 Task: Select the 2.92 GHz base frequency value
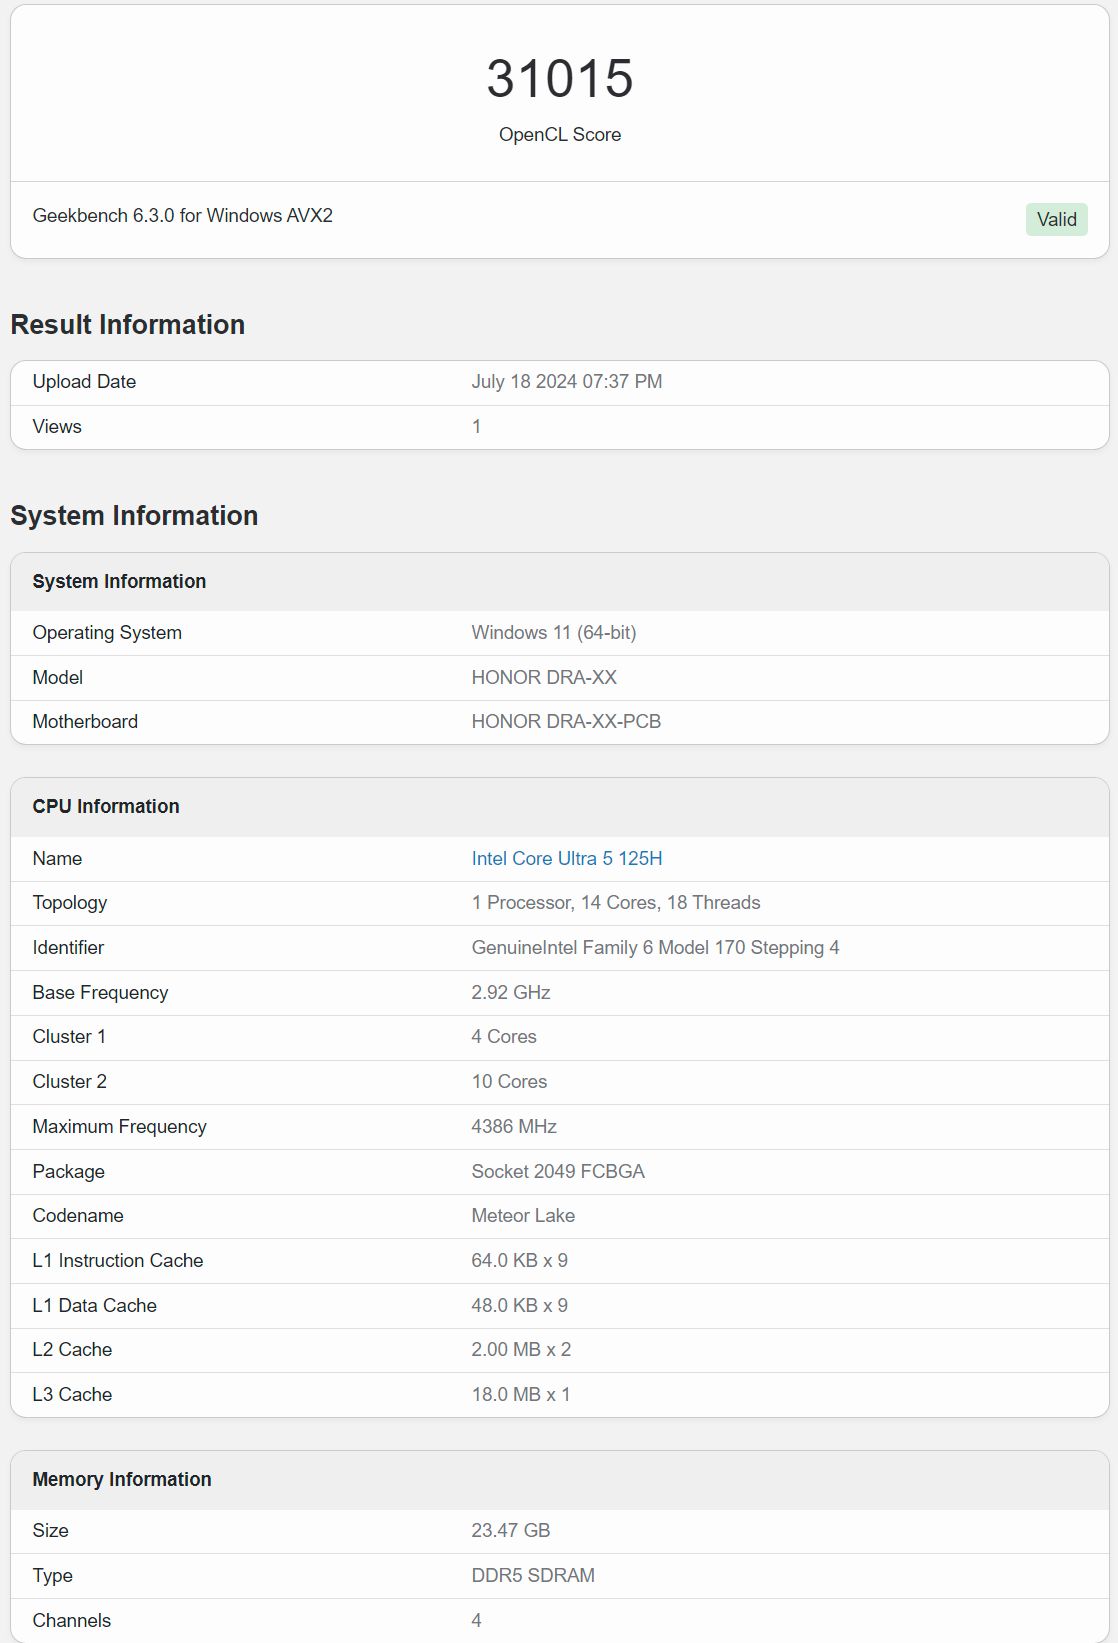pos(510,992)
